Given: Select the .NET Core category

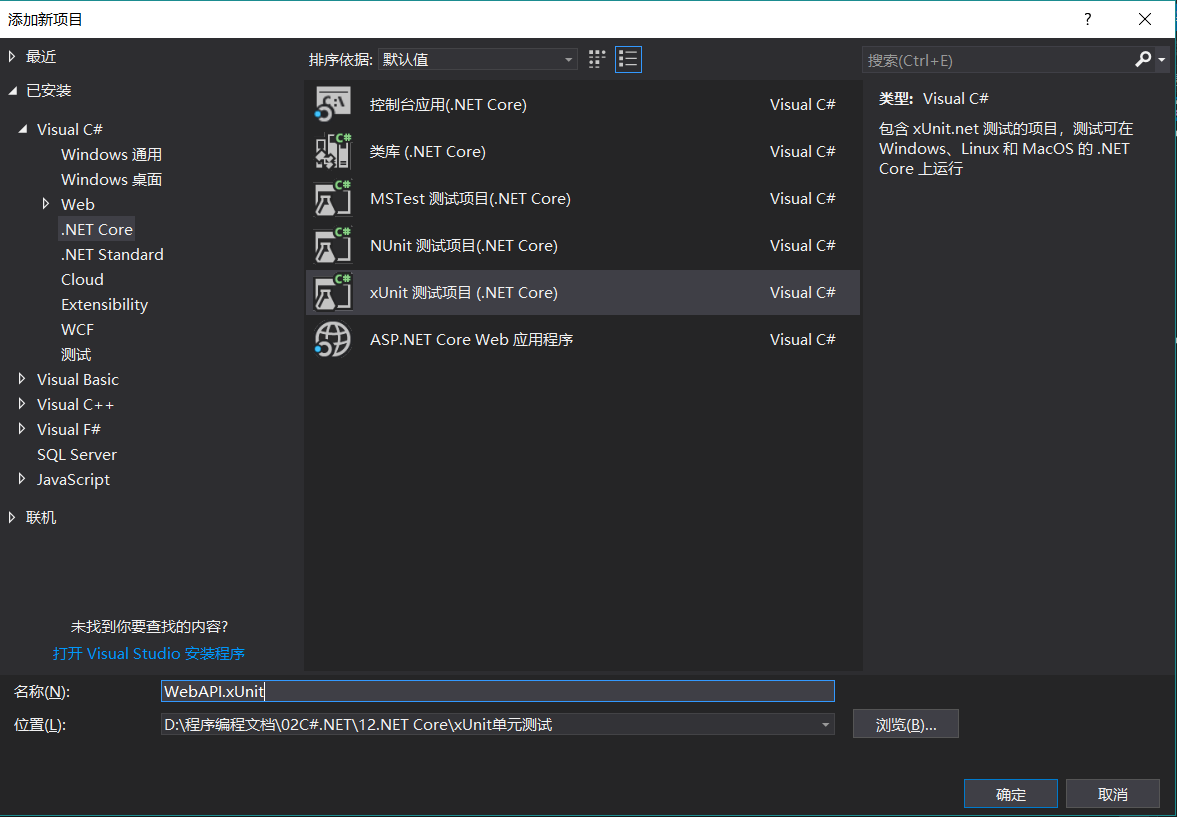Looking at the screenshot, I should click(97, 230).
